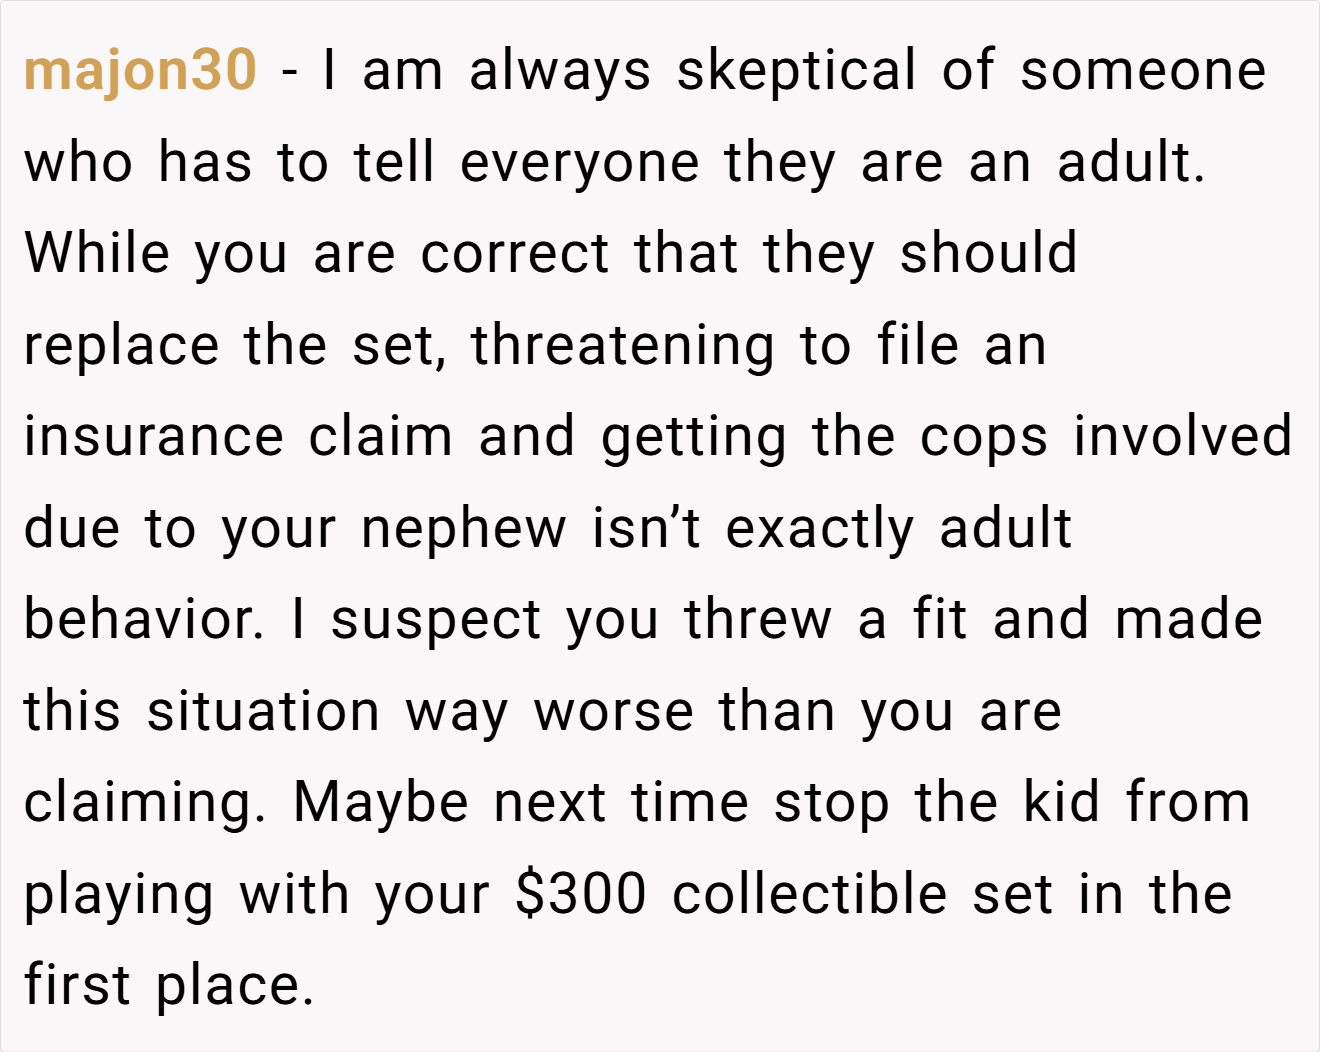
Task: Click the word "behavior." starting a line
Action: pos(144,619)
